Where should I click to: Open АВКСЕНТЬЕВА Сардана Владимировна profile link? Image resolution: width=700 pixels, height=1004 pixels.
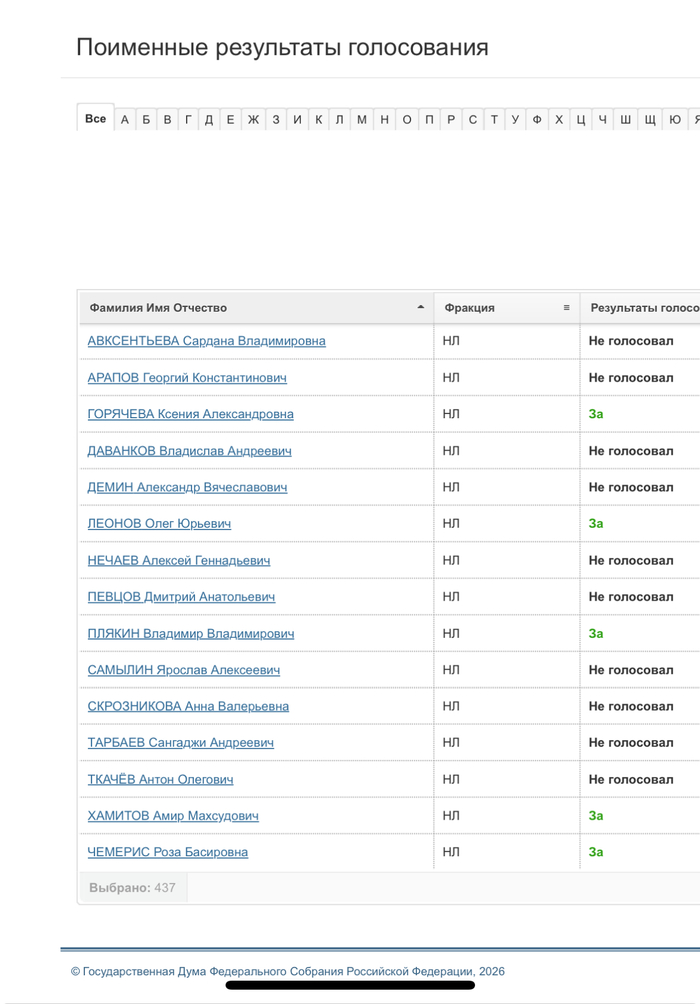tap(206, 341)
